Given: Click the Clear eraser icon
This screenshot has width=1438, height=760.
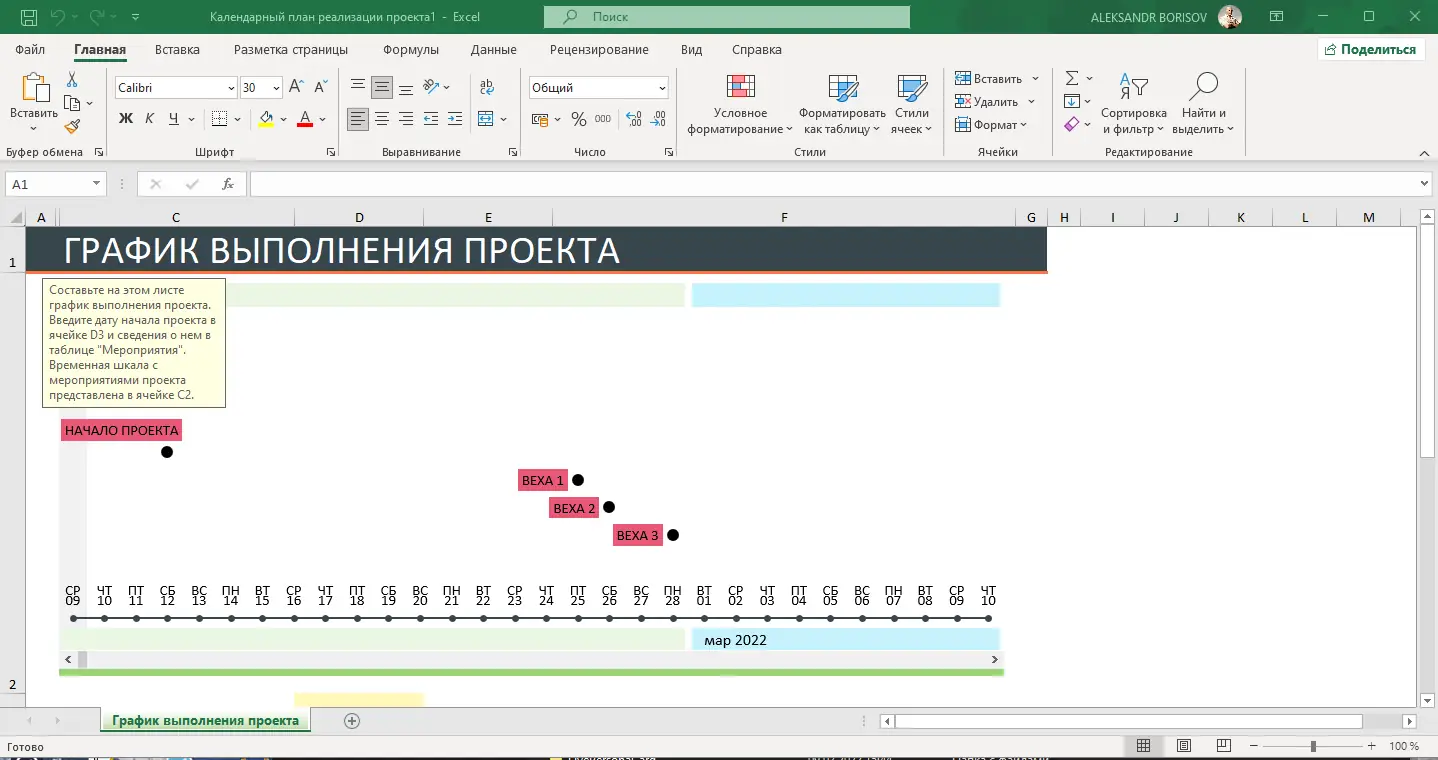Looking at the screenshot, I should tap(1072, 124).
